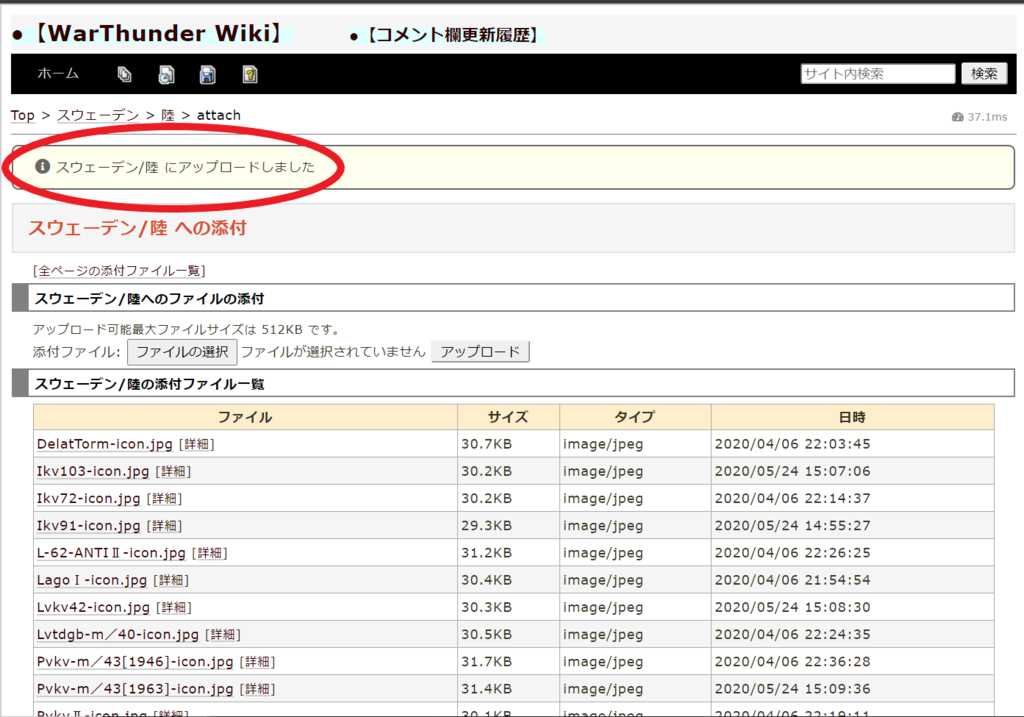Click the floppy disk backup icon
The width and height of the screenshot is (1024, 717).
click(208, 74)
